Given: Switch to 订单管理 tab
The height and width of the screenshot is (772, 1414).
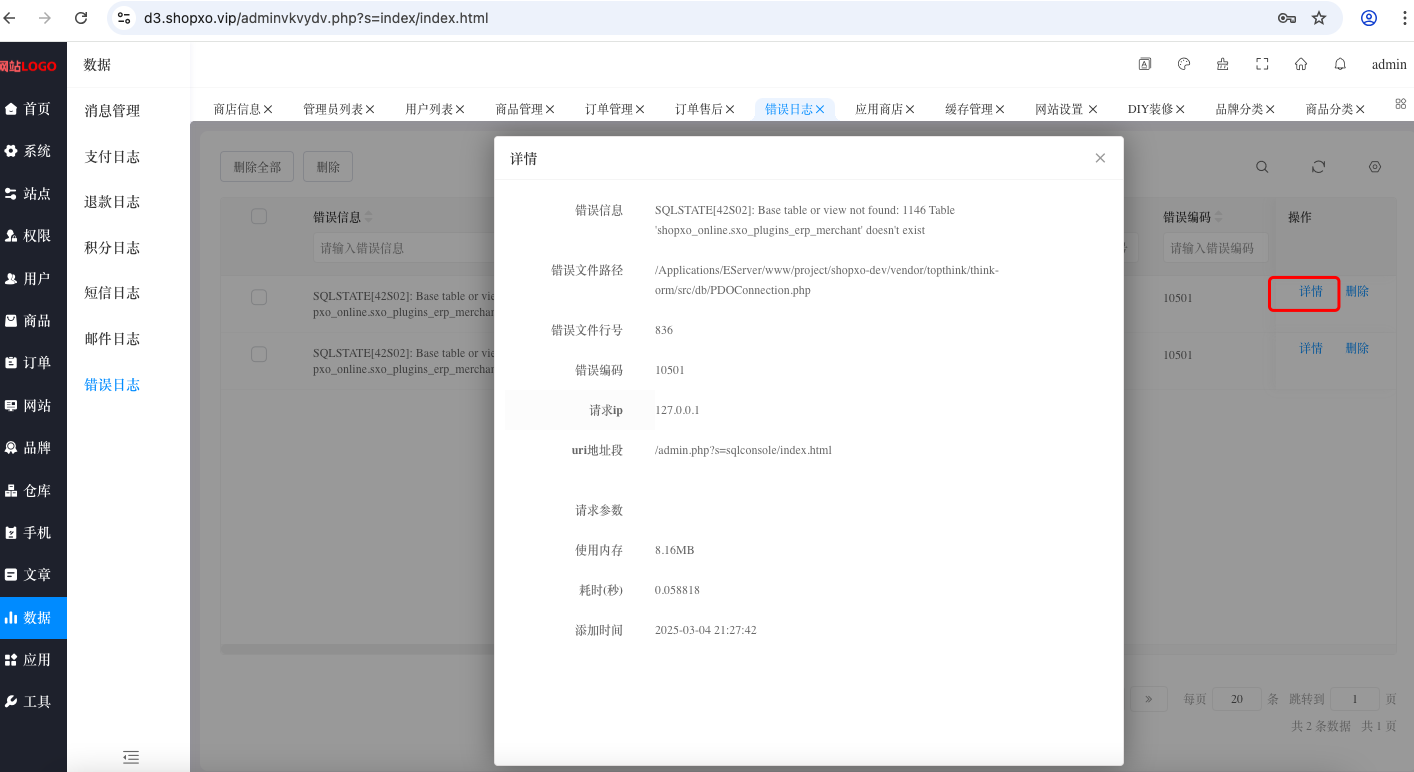Looking at the screenshot, I should coord(609,109).
